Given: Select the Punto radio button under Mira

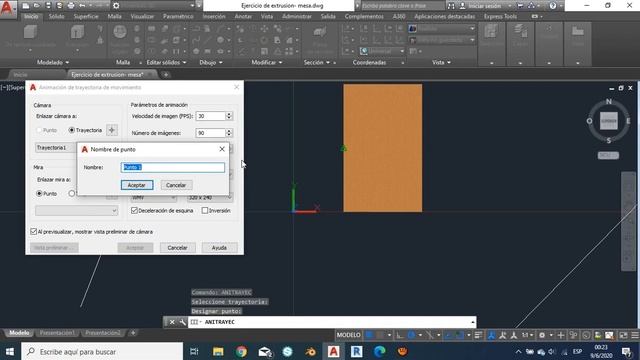Looking at the screenshot, I should pos(39,193).
